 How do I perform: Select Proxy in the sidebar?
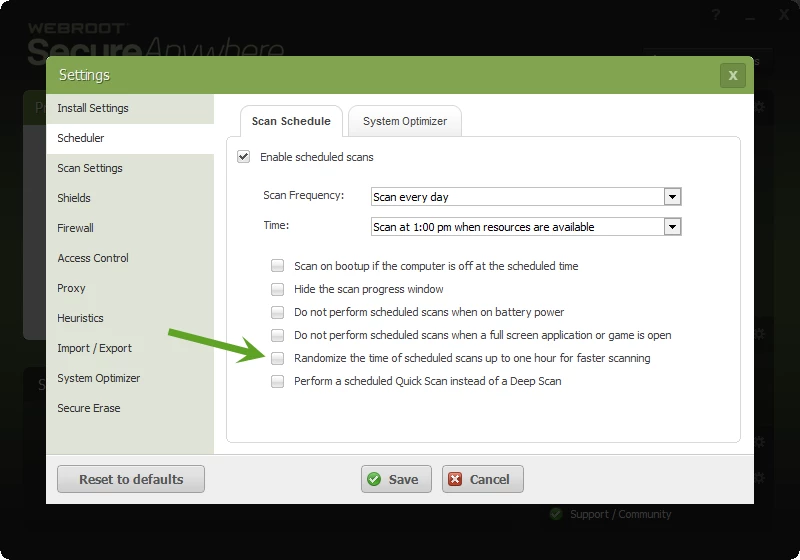coord(130,288)
